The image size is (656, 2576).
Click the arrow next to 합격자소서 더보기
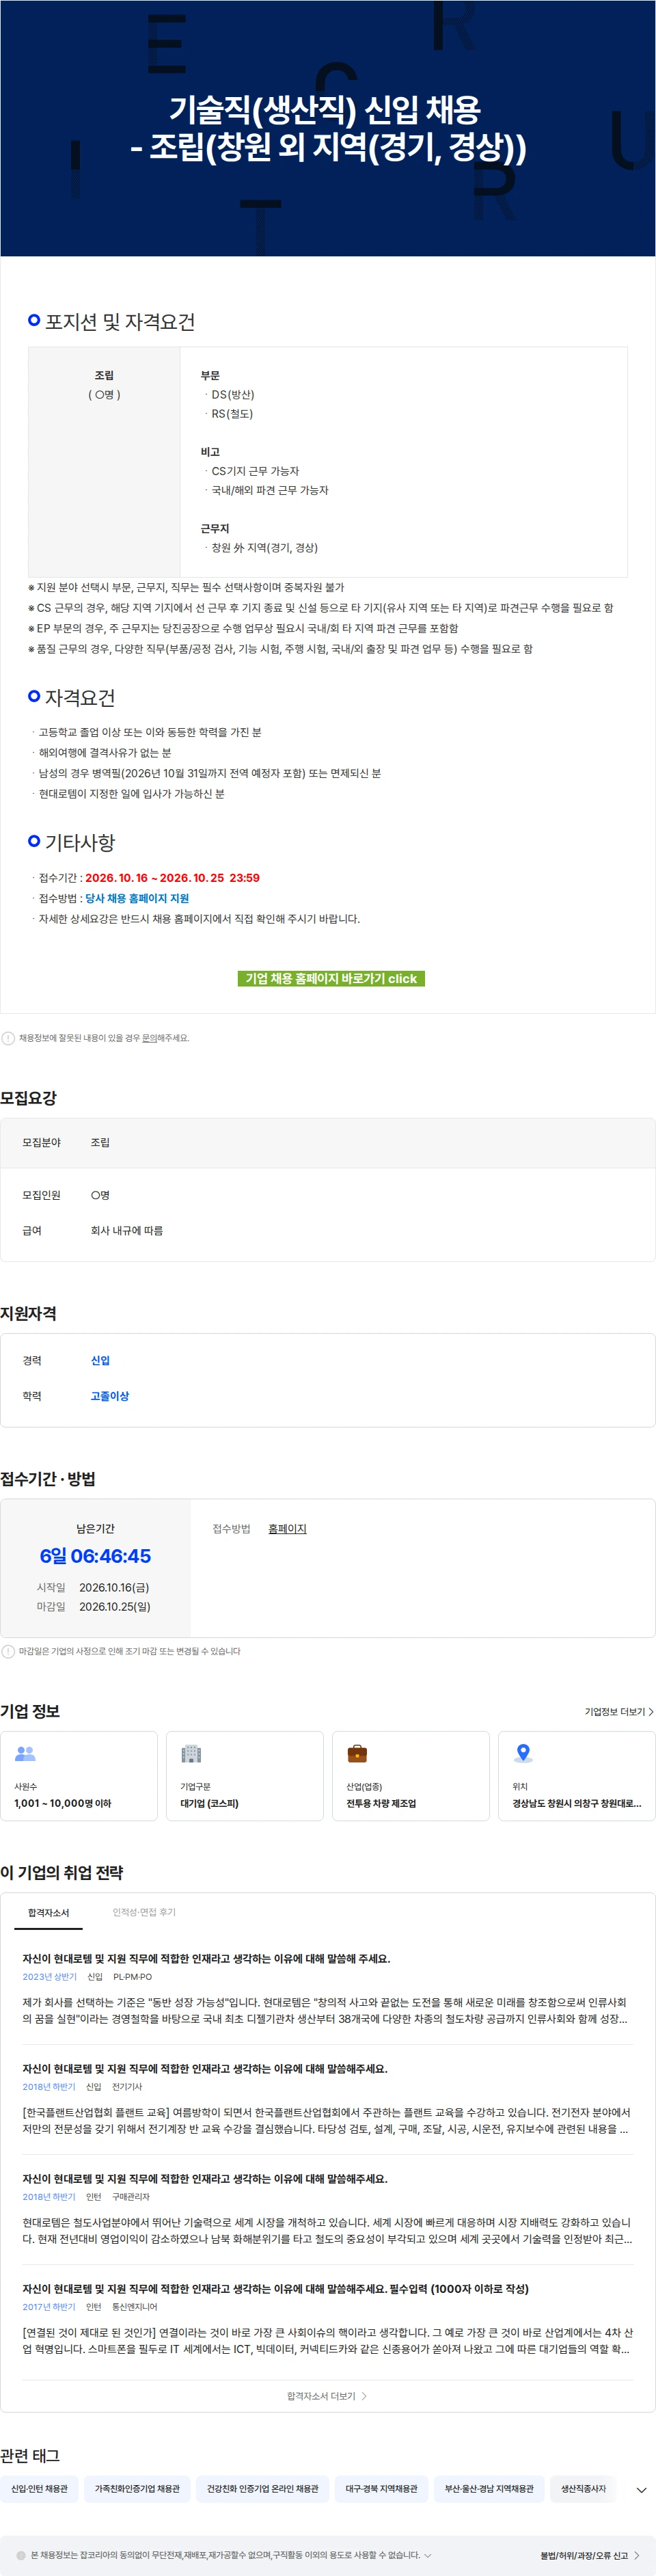[x=364, y=2396]
